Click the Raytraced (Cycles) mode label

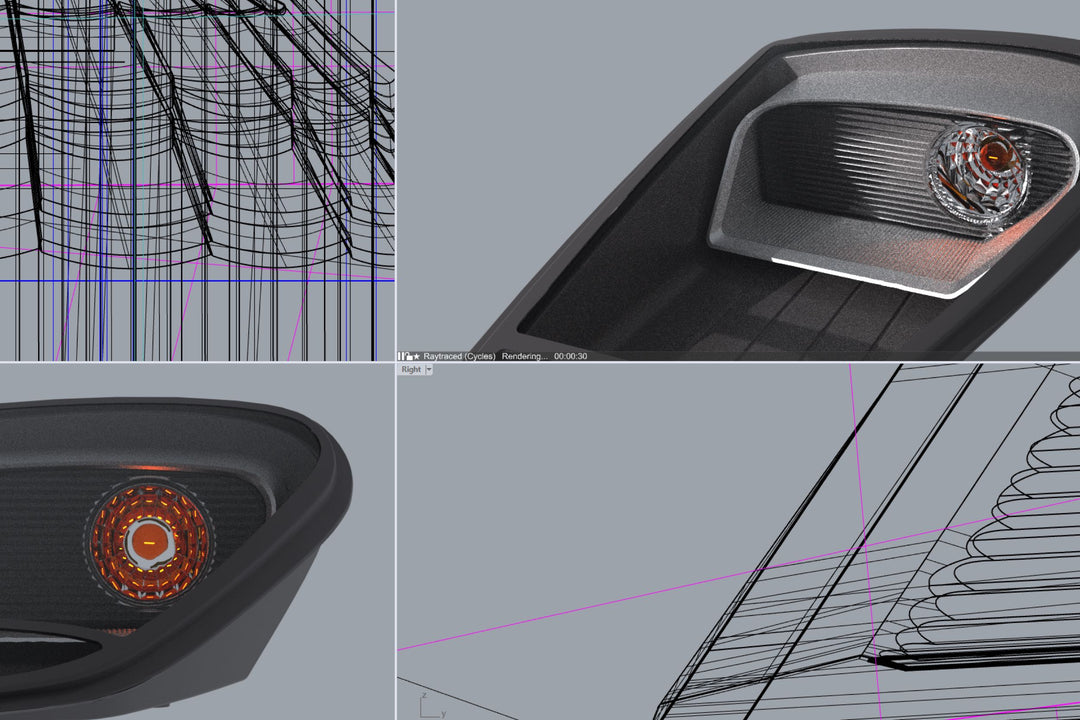click(x=460, y=356)
